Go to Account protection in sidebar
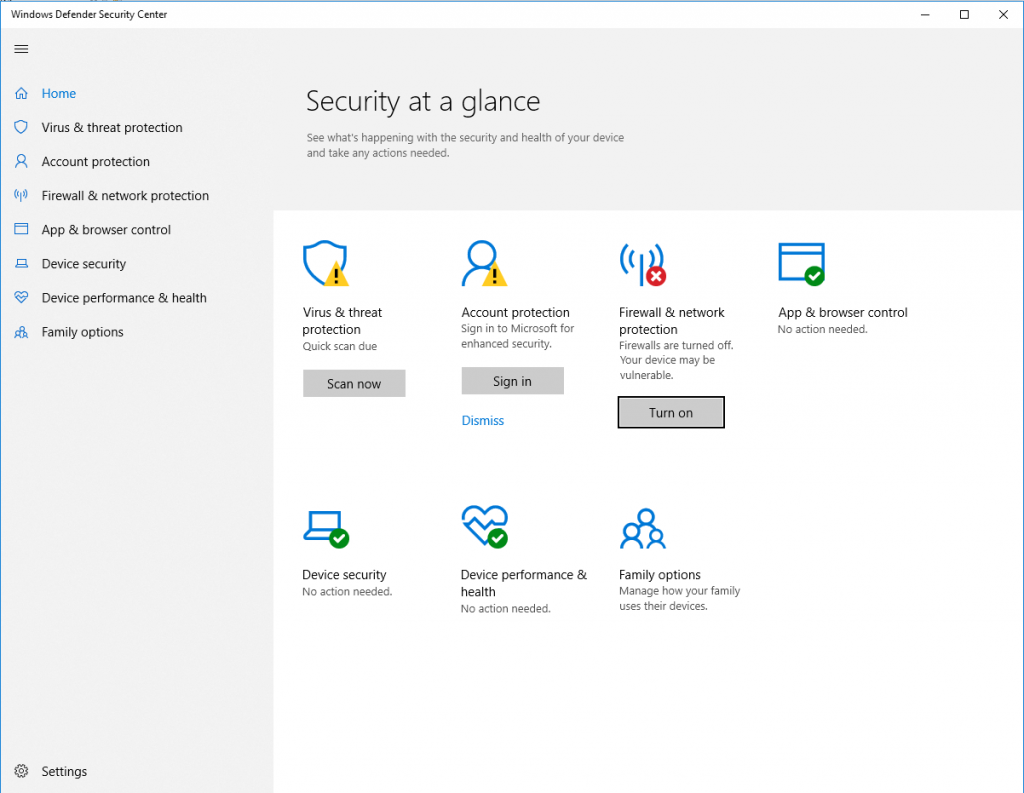The image size is (1024, 793). click(x=95, y=161)
